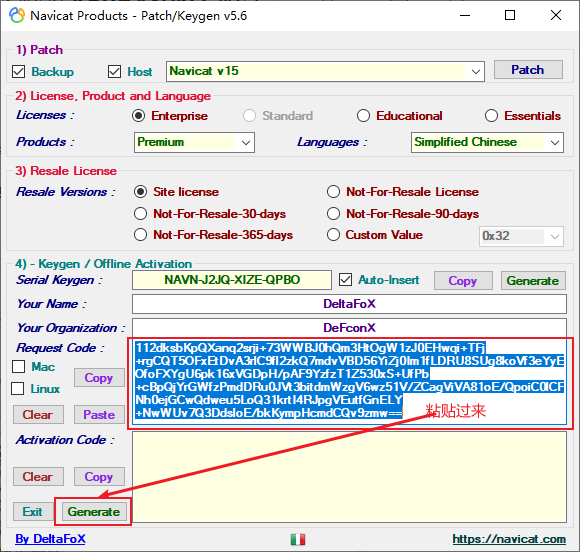Image resolution: width=580 pixels, height=552 pixels.
Task: Click the Your Name input field
Action: tap(349, 304)
